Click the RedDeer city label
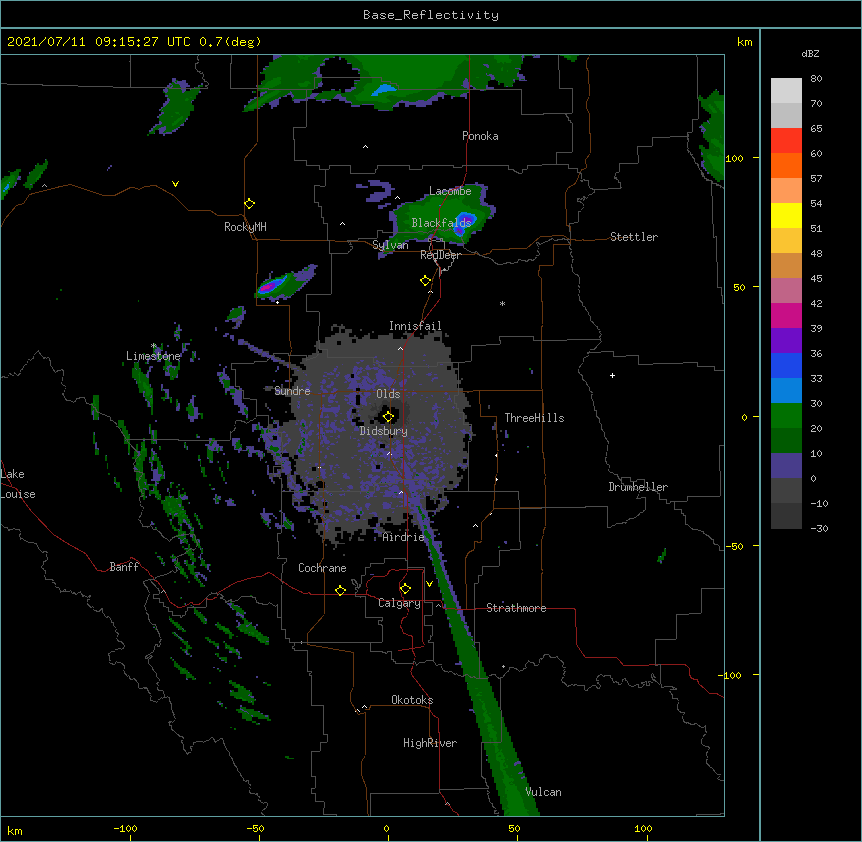Viewport: 862px width, 842px height. tap(440, 255)
